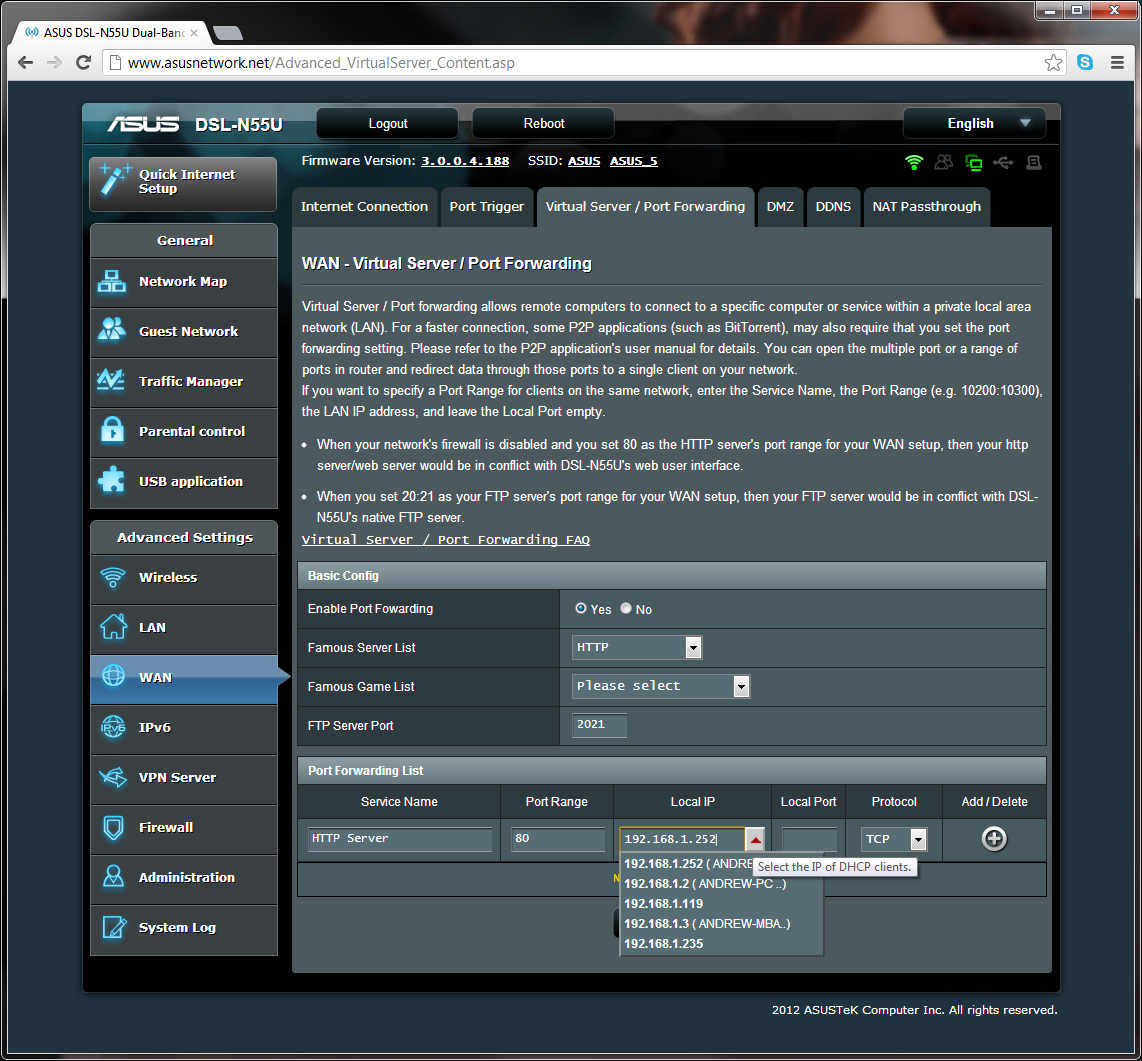Image resolution: width=1142 pixels, height=1061 pixels.
Task: Go back to the previous page
Action: pos(25,63)
